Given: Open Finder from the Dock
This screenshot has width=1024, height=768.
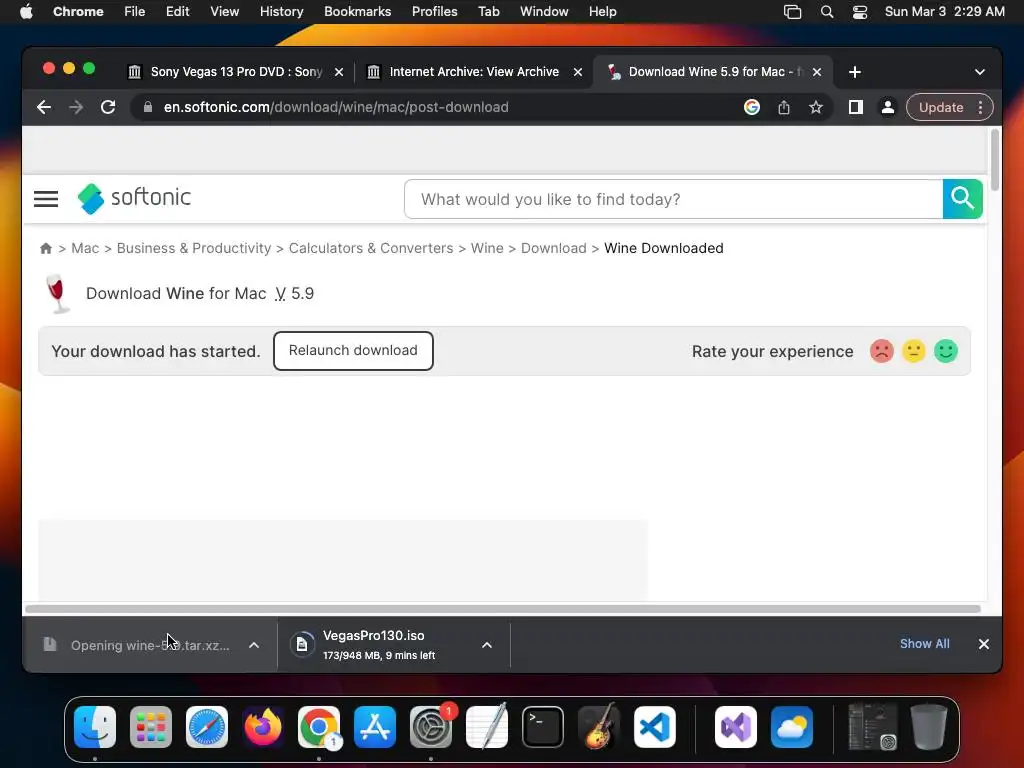Looking at the screenshot, I should (95, 727).
